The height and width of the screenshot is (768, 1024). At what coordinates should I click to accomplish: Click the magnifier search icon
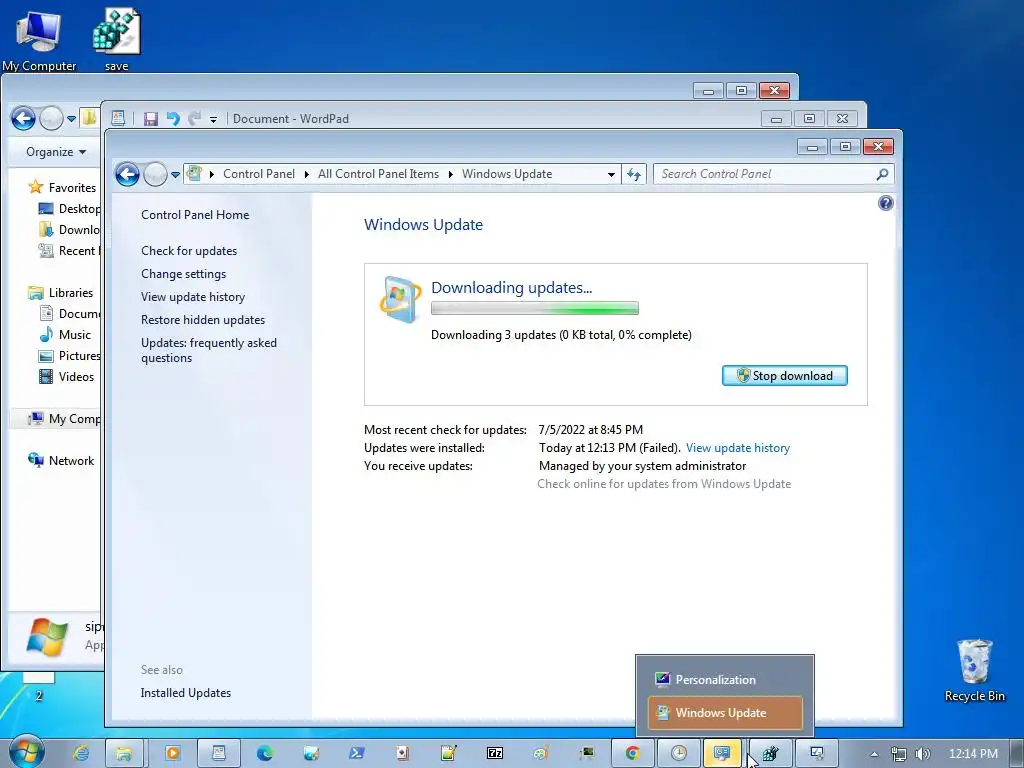coord(882,174)
